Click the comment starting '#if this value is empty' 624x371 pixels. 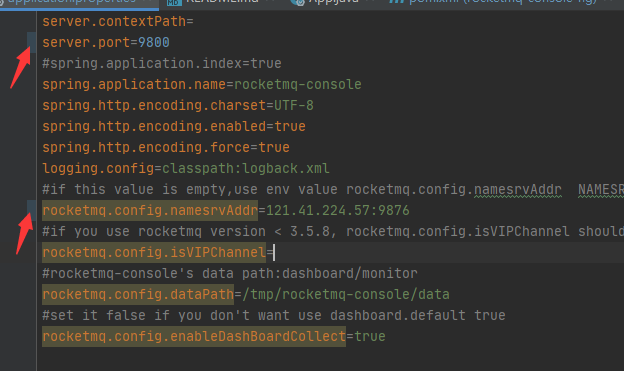pos(333,189)
